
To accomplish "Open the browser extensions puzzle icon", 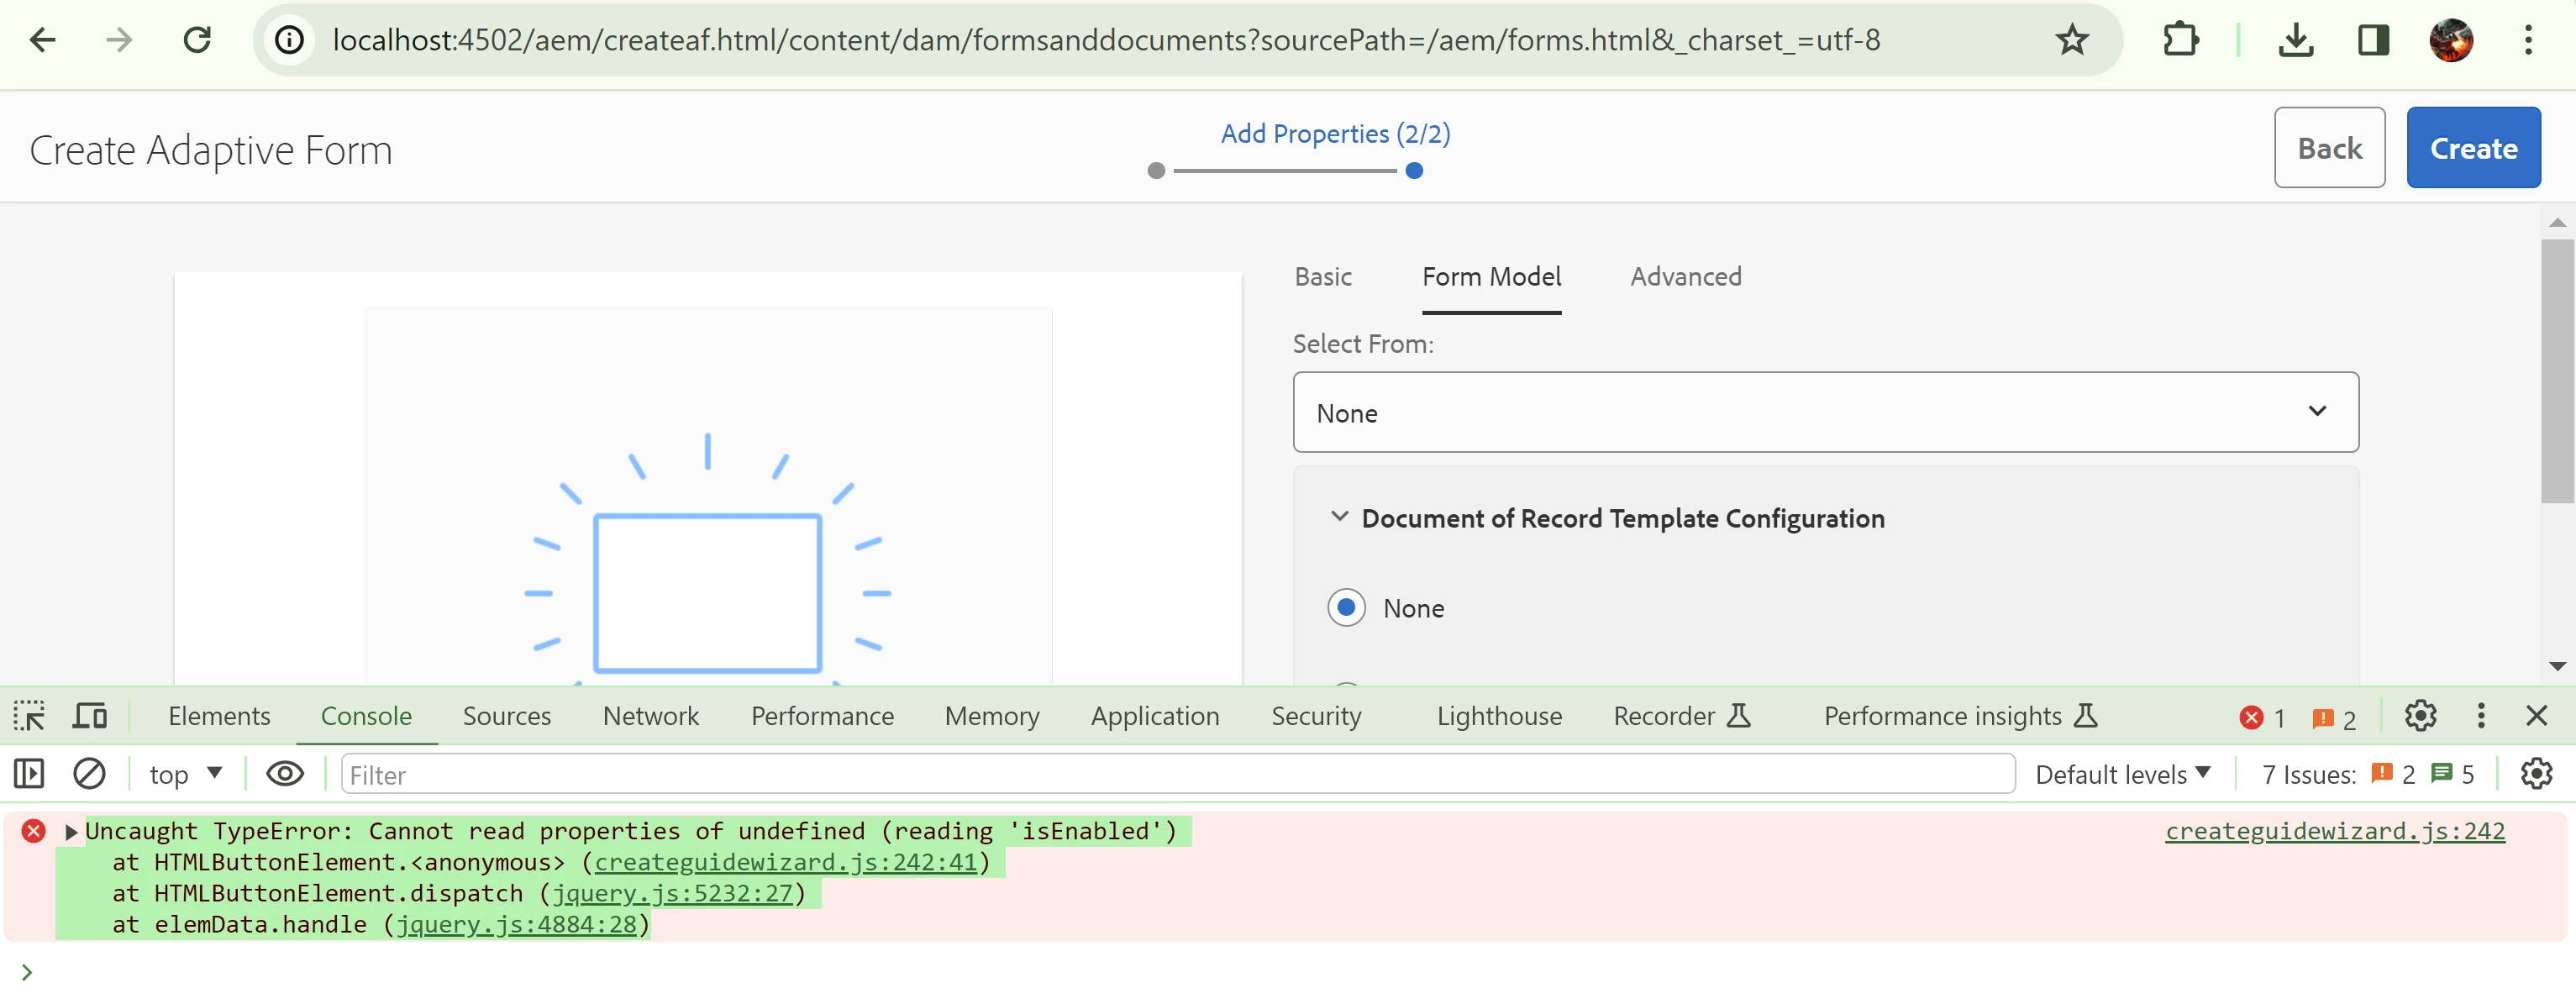I will [2180, 40].
